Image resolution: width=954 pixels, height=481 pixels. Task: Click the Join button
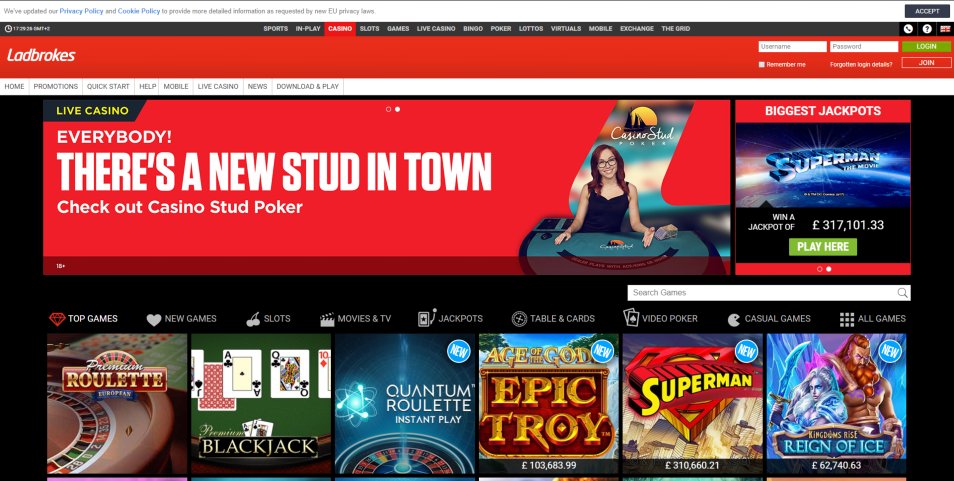[x=926, y=63]
